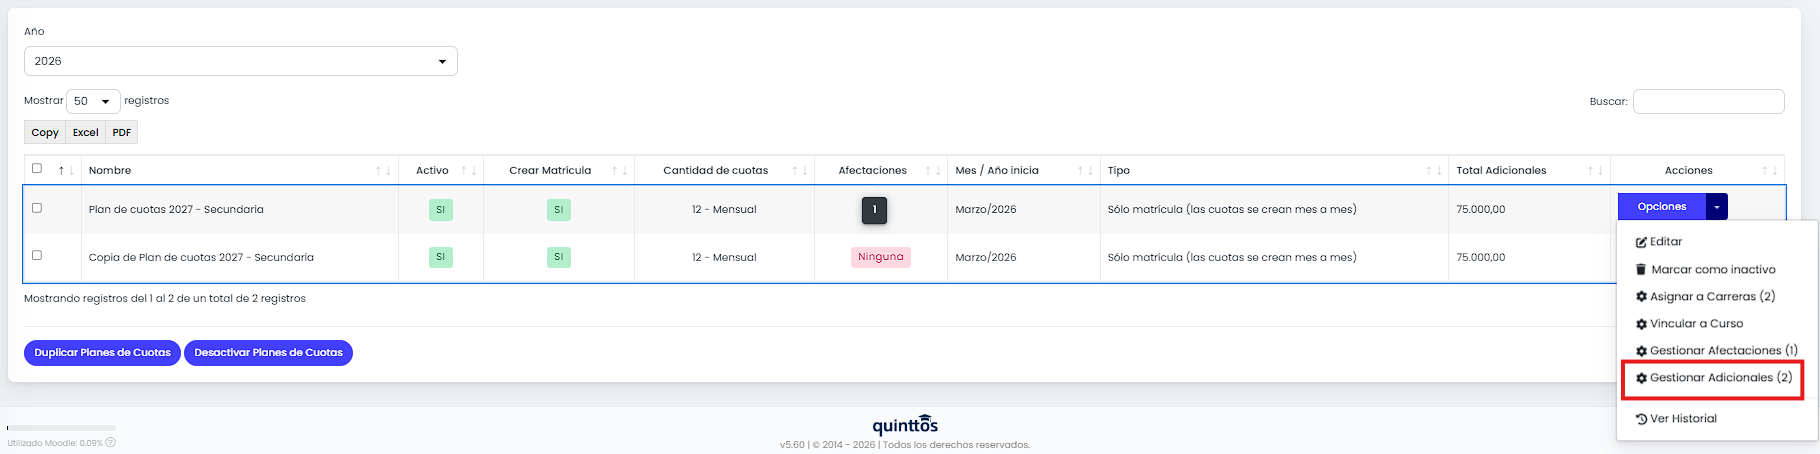Sort by Mes / Año inicia column
Viewport: 1820px width, 454px height.
point(1024,170)
